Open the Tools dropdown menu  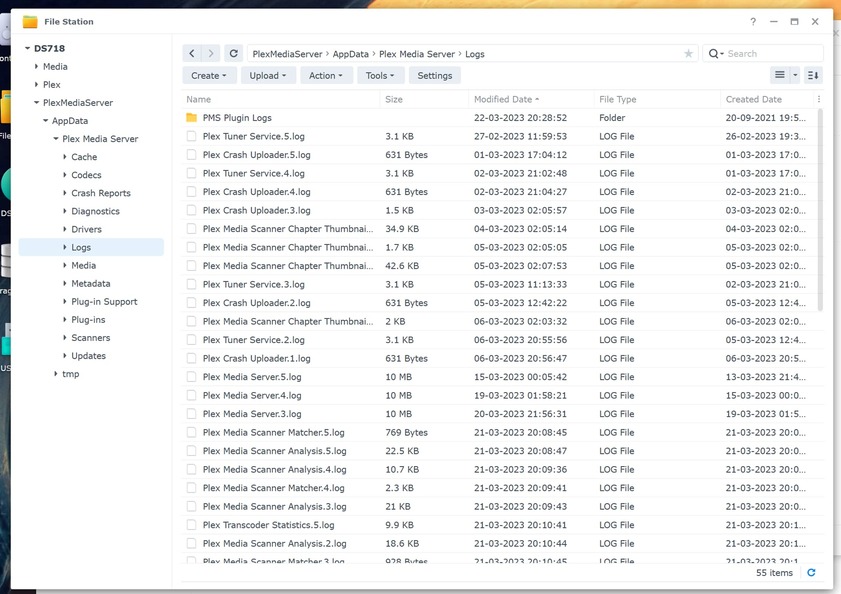[380, 76]
